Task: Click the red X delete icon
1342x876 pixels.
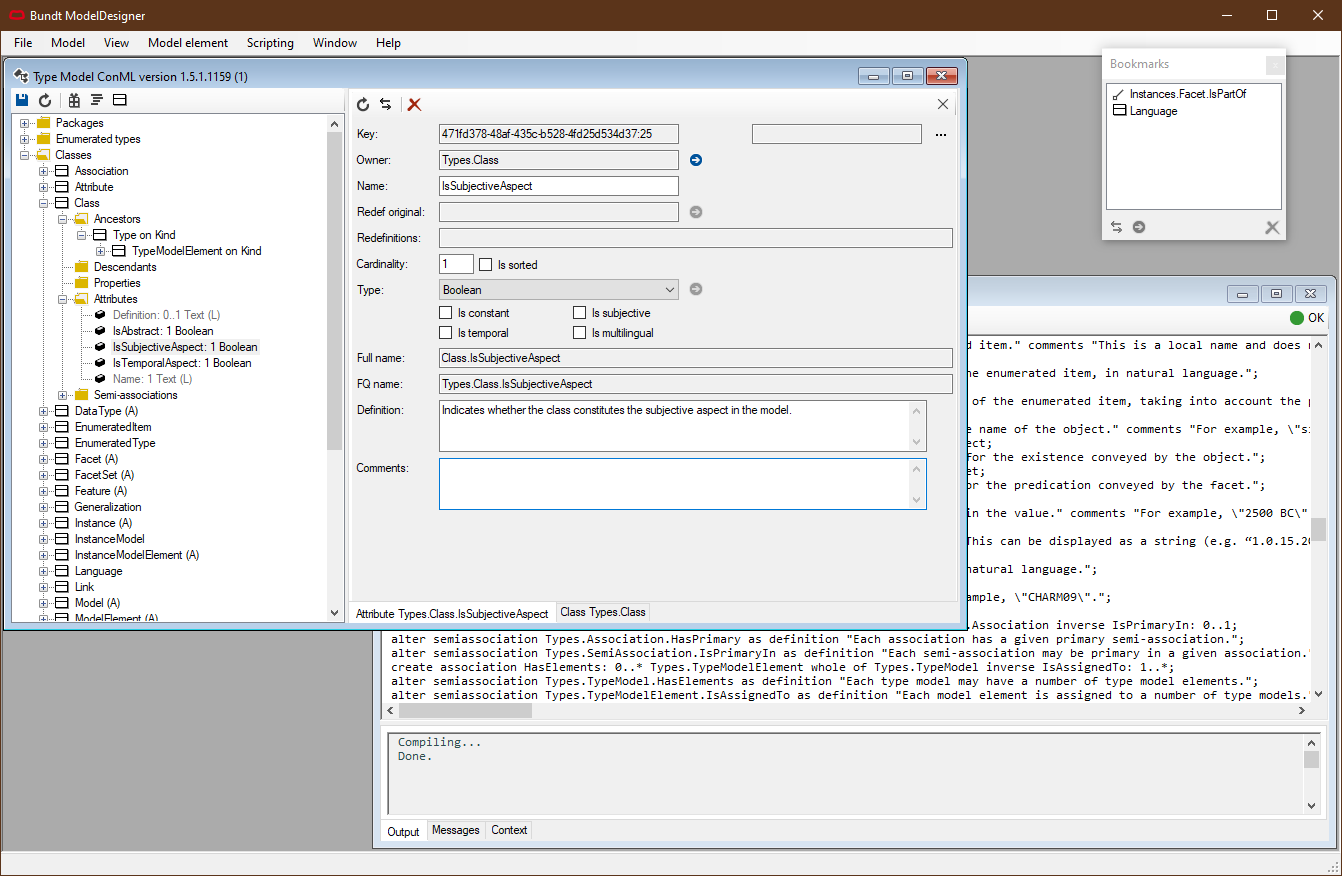Action: point(414,104)
